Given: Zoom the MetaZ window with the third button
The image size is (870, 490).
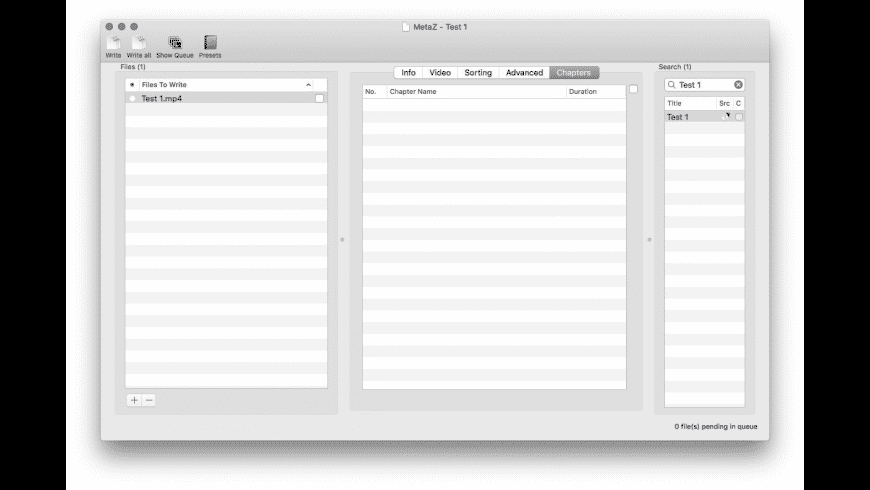Looking at the screenshot, I should click(134, 27).
